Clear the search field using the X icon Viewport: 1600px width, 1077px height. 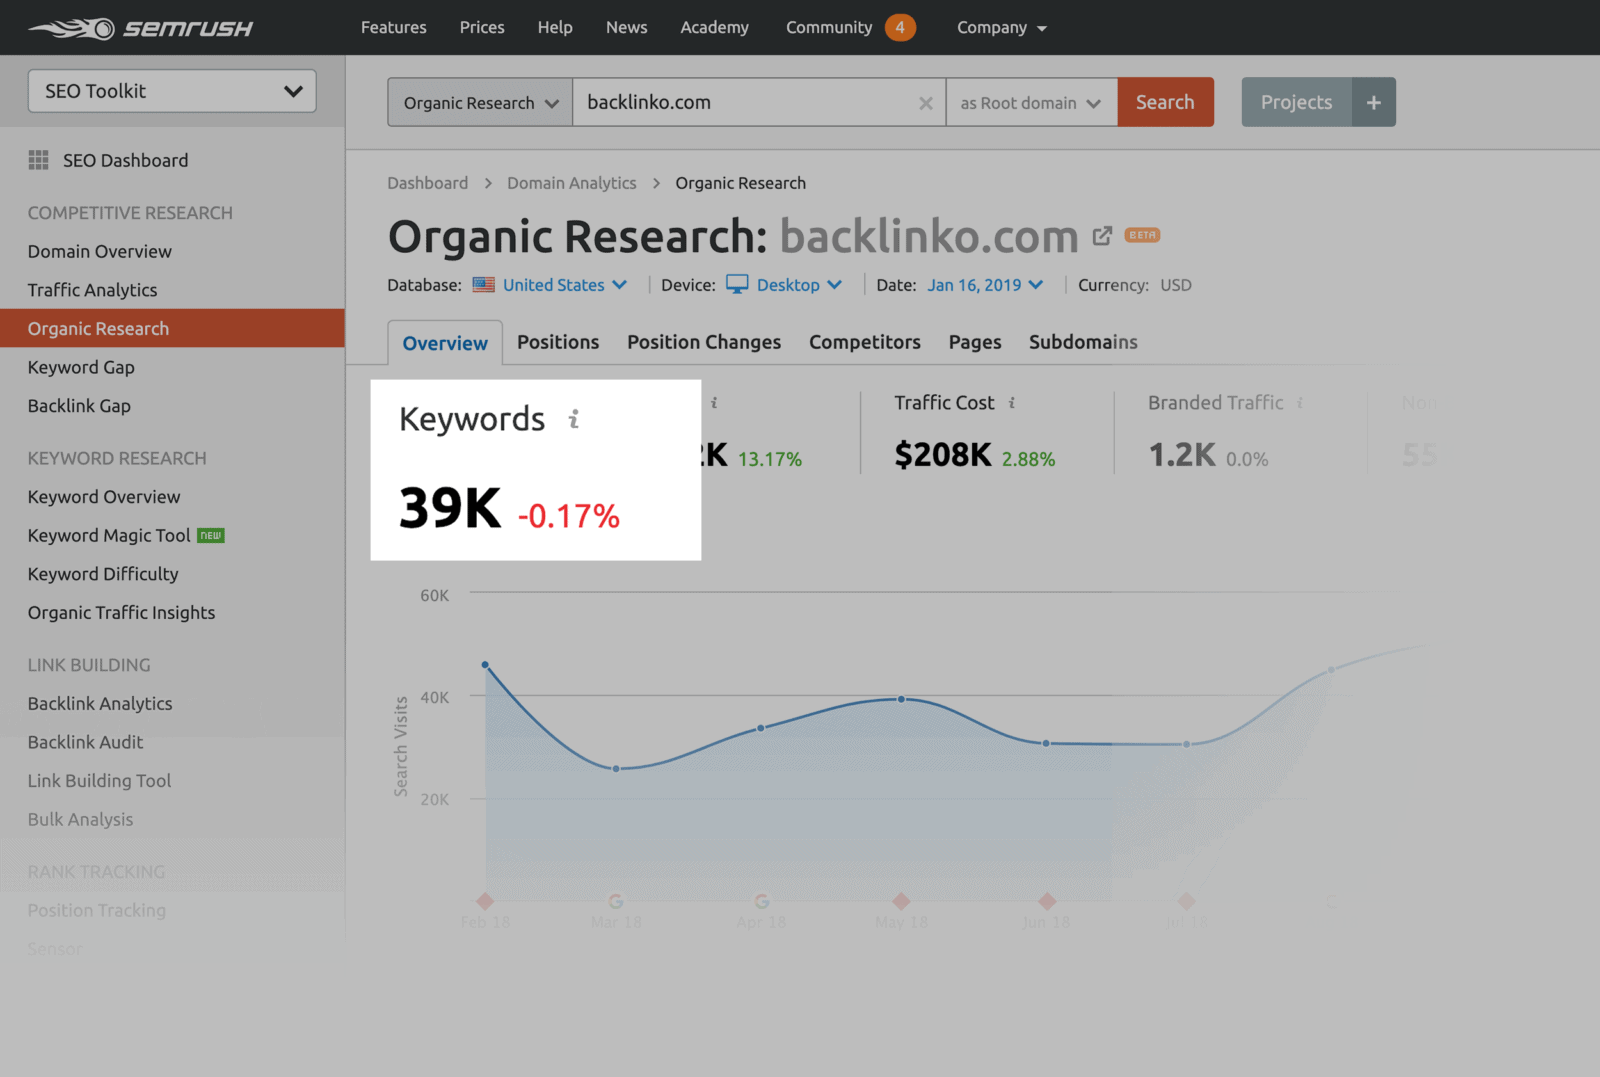[926, 102]
